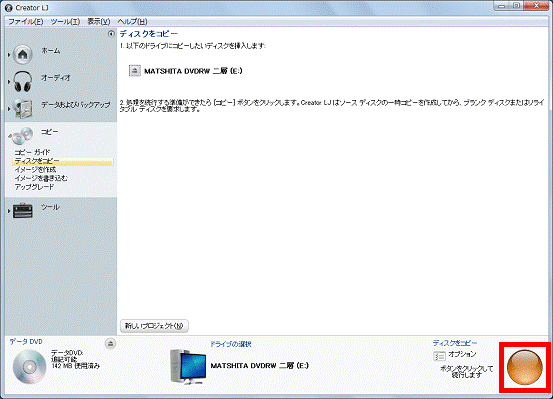Click the eject icon beside MATSHITA DVDRW drive
This screenshot has width=553, height=399.
click(134, 71)
